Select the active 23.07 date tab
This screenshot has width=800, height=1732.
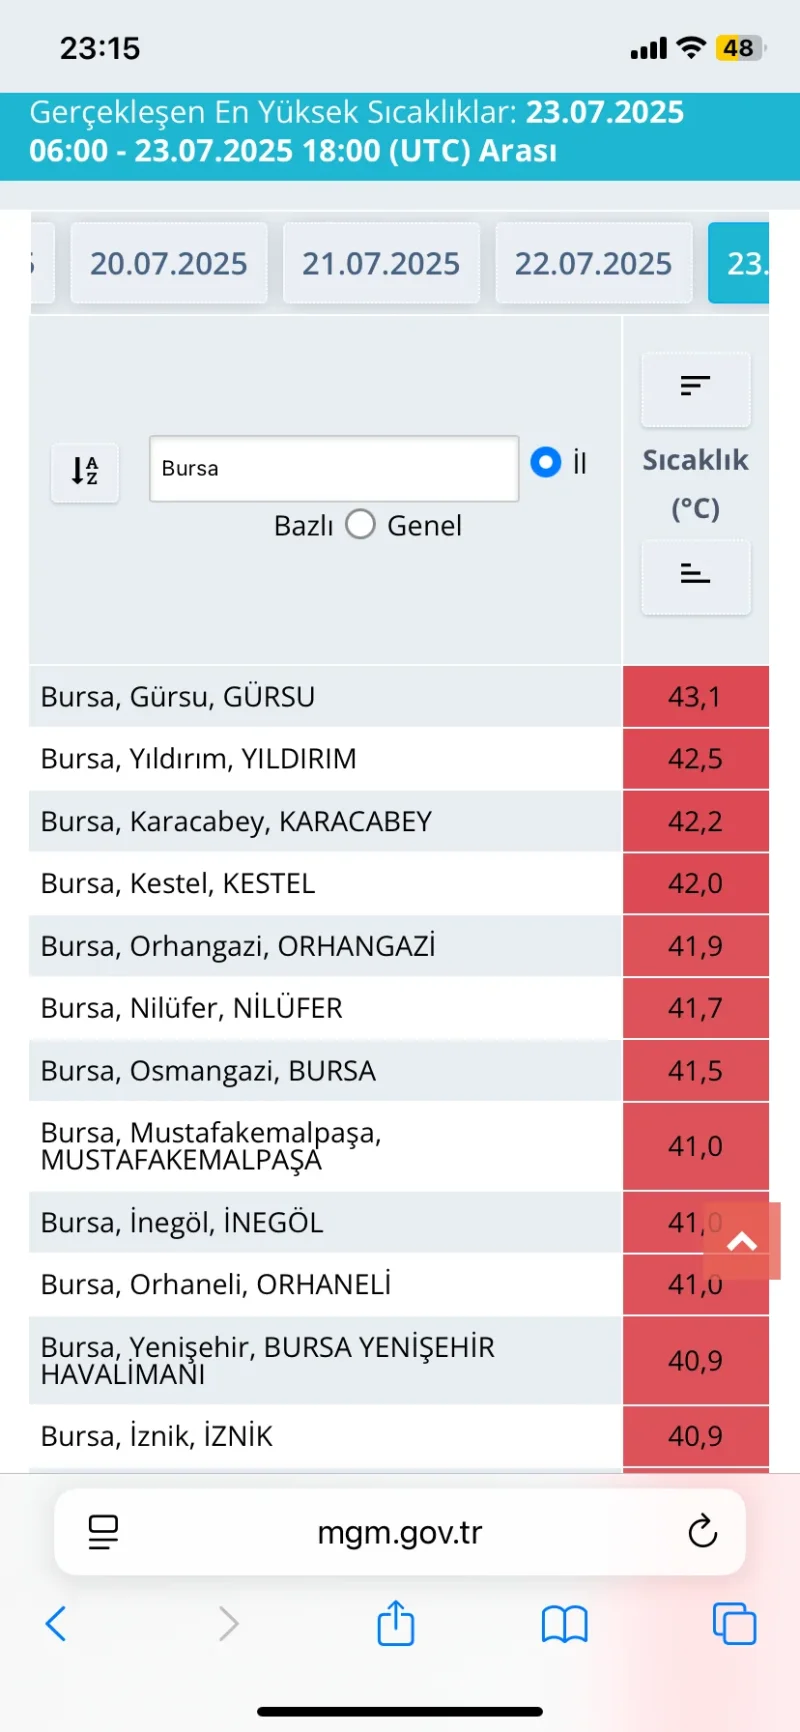(x=739, y=263)
